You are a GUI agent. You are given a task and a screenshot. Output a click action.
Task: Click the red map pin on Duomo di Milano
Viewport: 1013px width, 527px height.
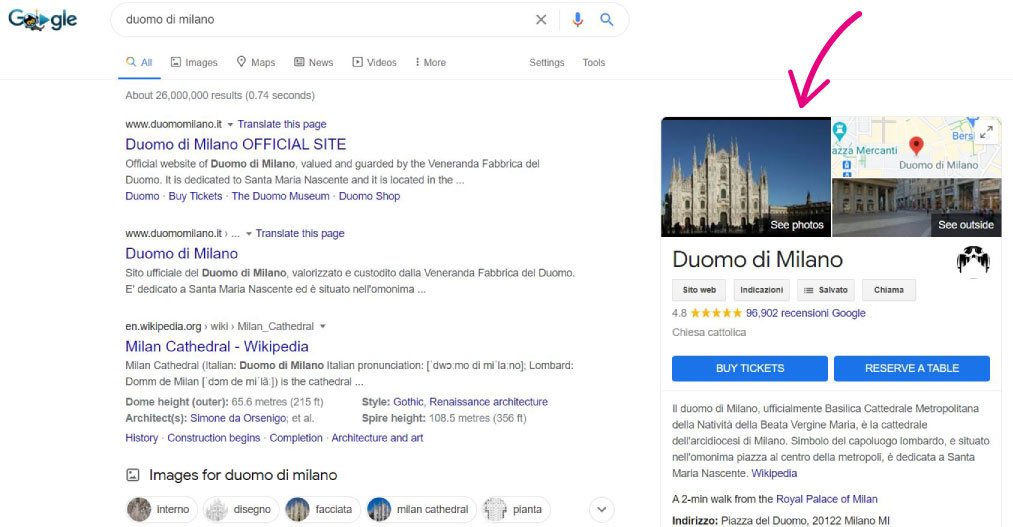point(915,146)
